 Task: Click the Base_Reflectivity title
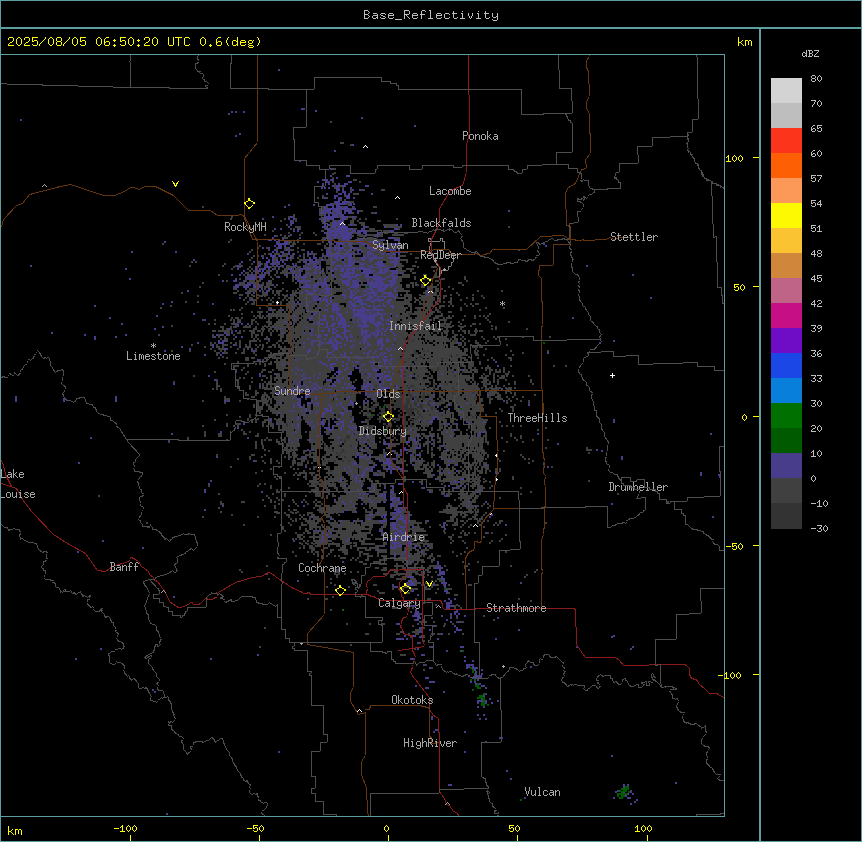click(x=431, y=15)
